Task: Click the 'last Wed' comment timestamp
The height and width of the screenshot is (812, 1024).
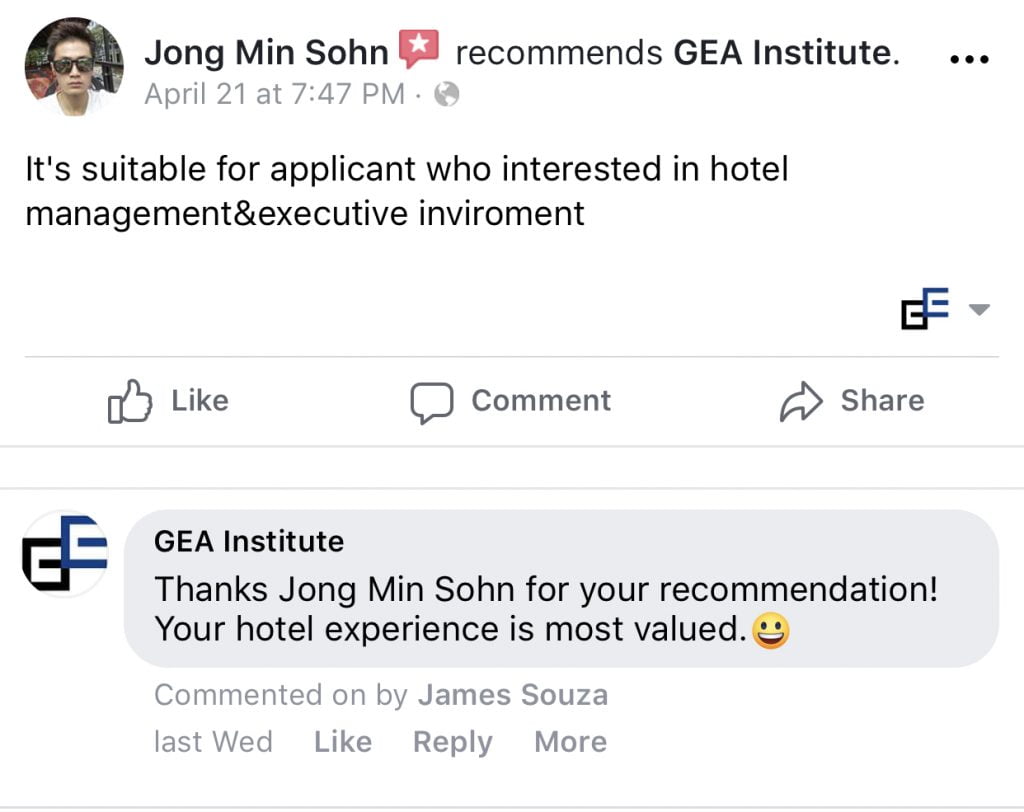Action: click(x=213, y=742)
